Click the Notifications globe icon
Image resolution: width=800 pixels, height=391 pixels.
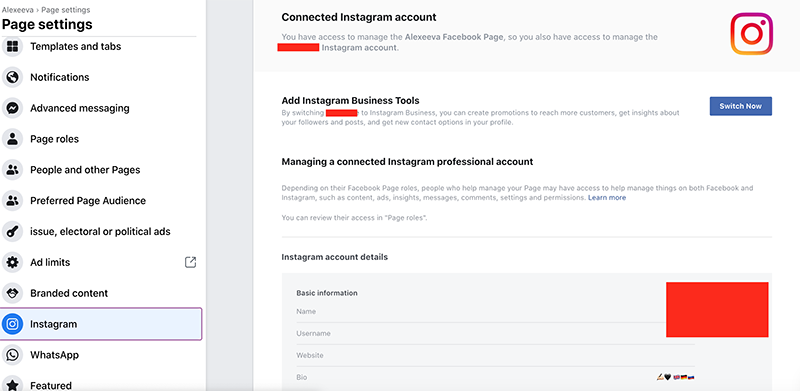coord(12,77)
